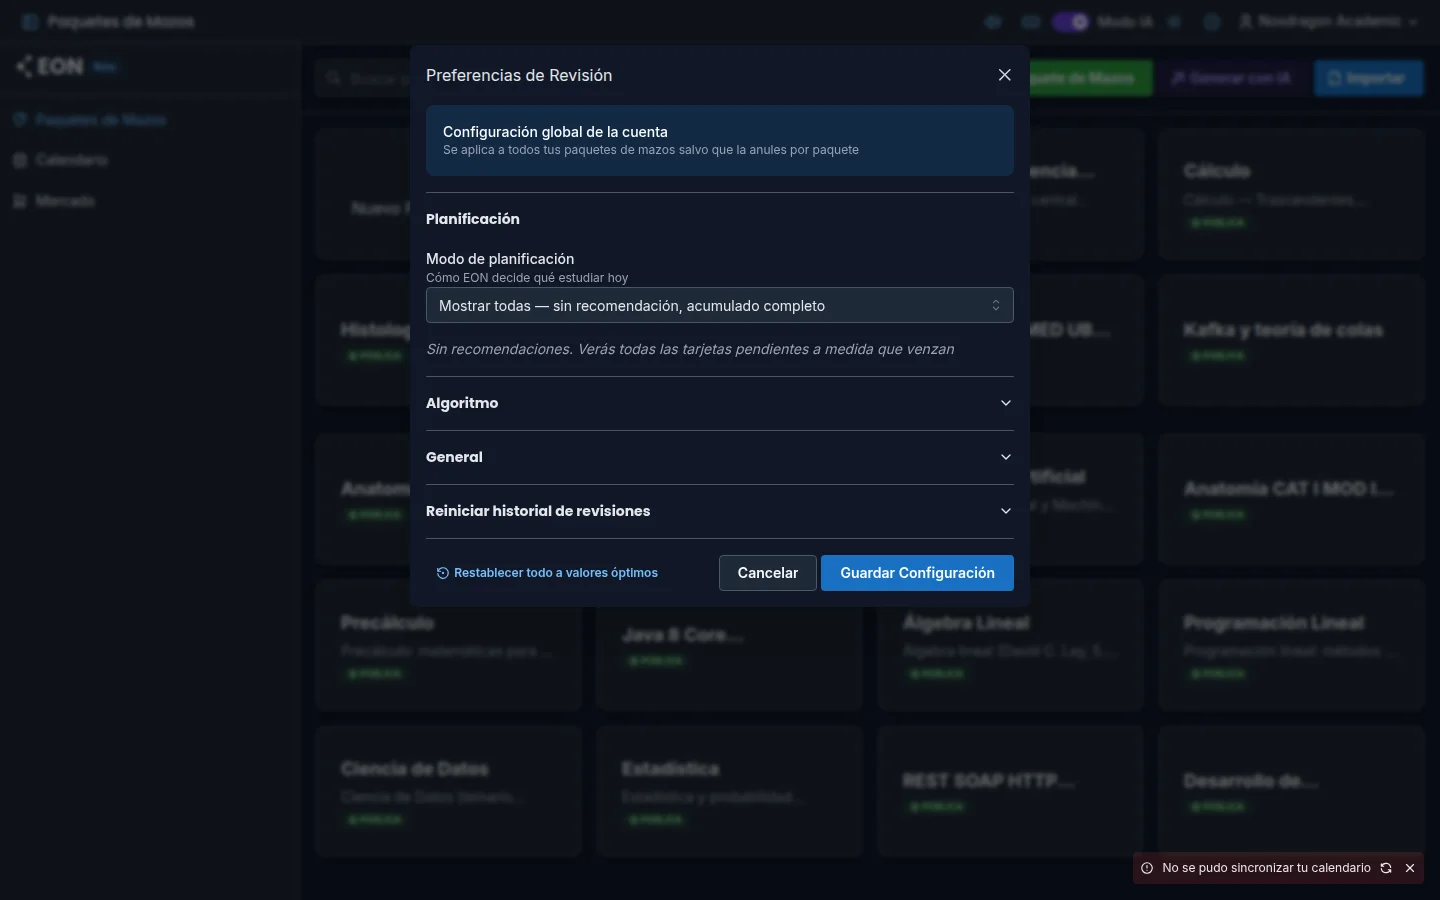Toggle the Modo IA switch
The height and width of the screenshot is (900, 1440).
point(1071,21)
